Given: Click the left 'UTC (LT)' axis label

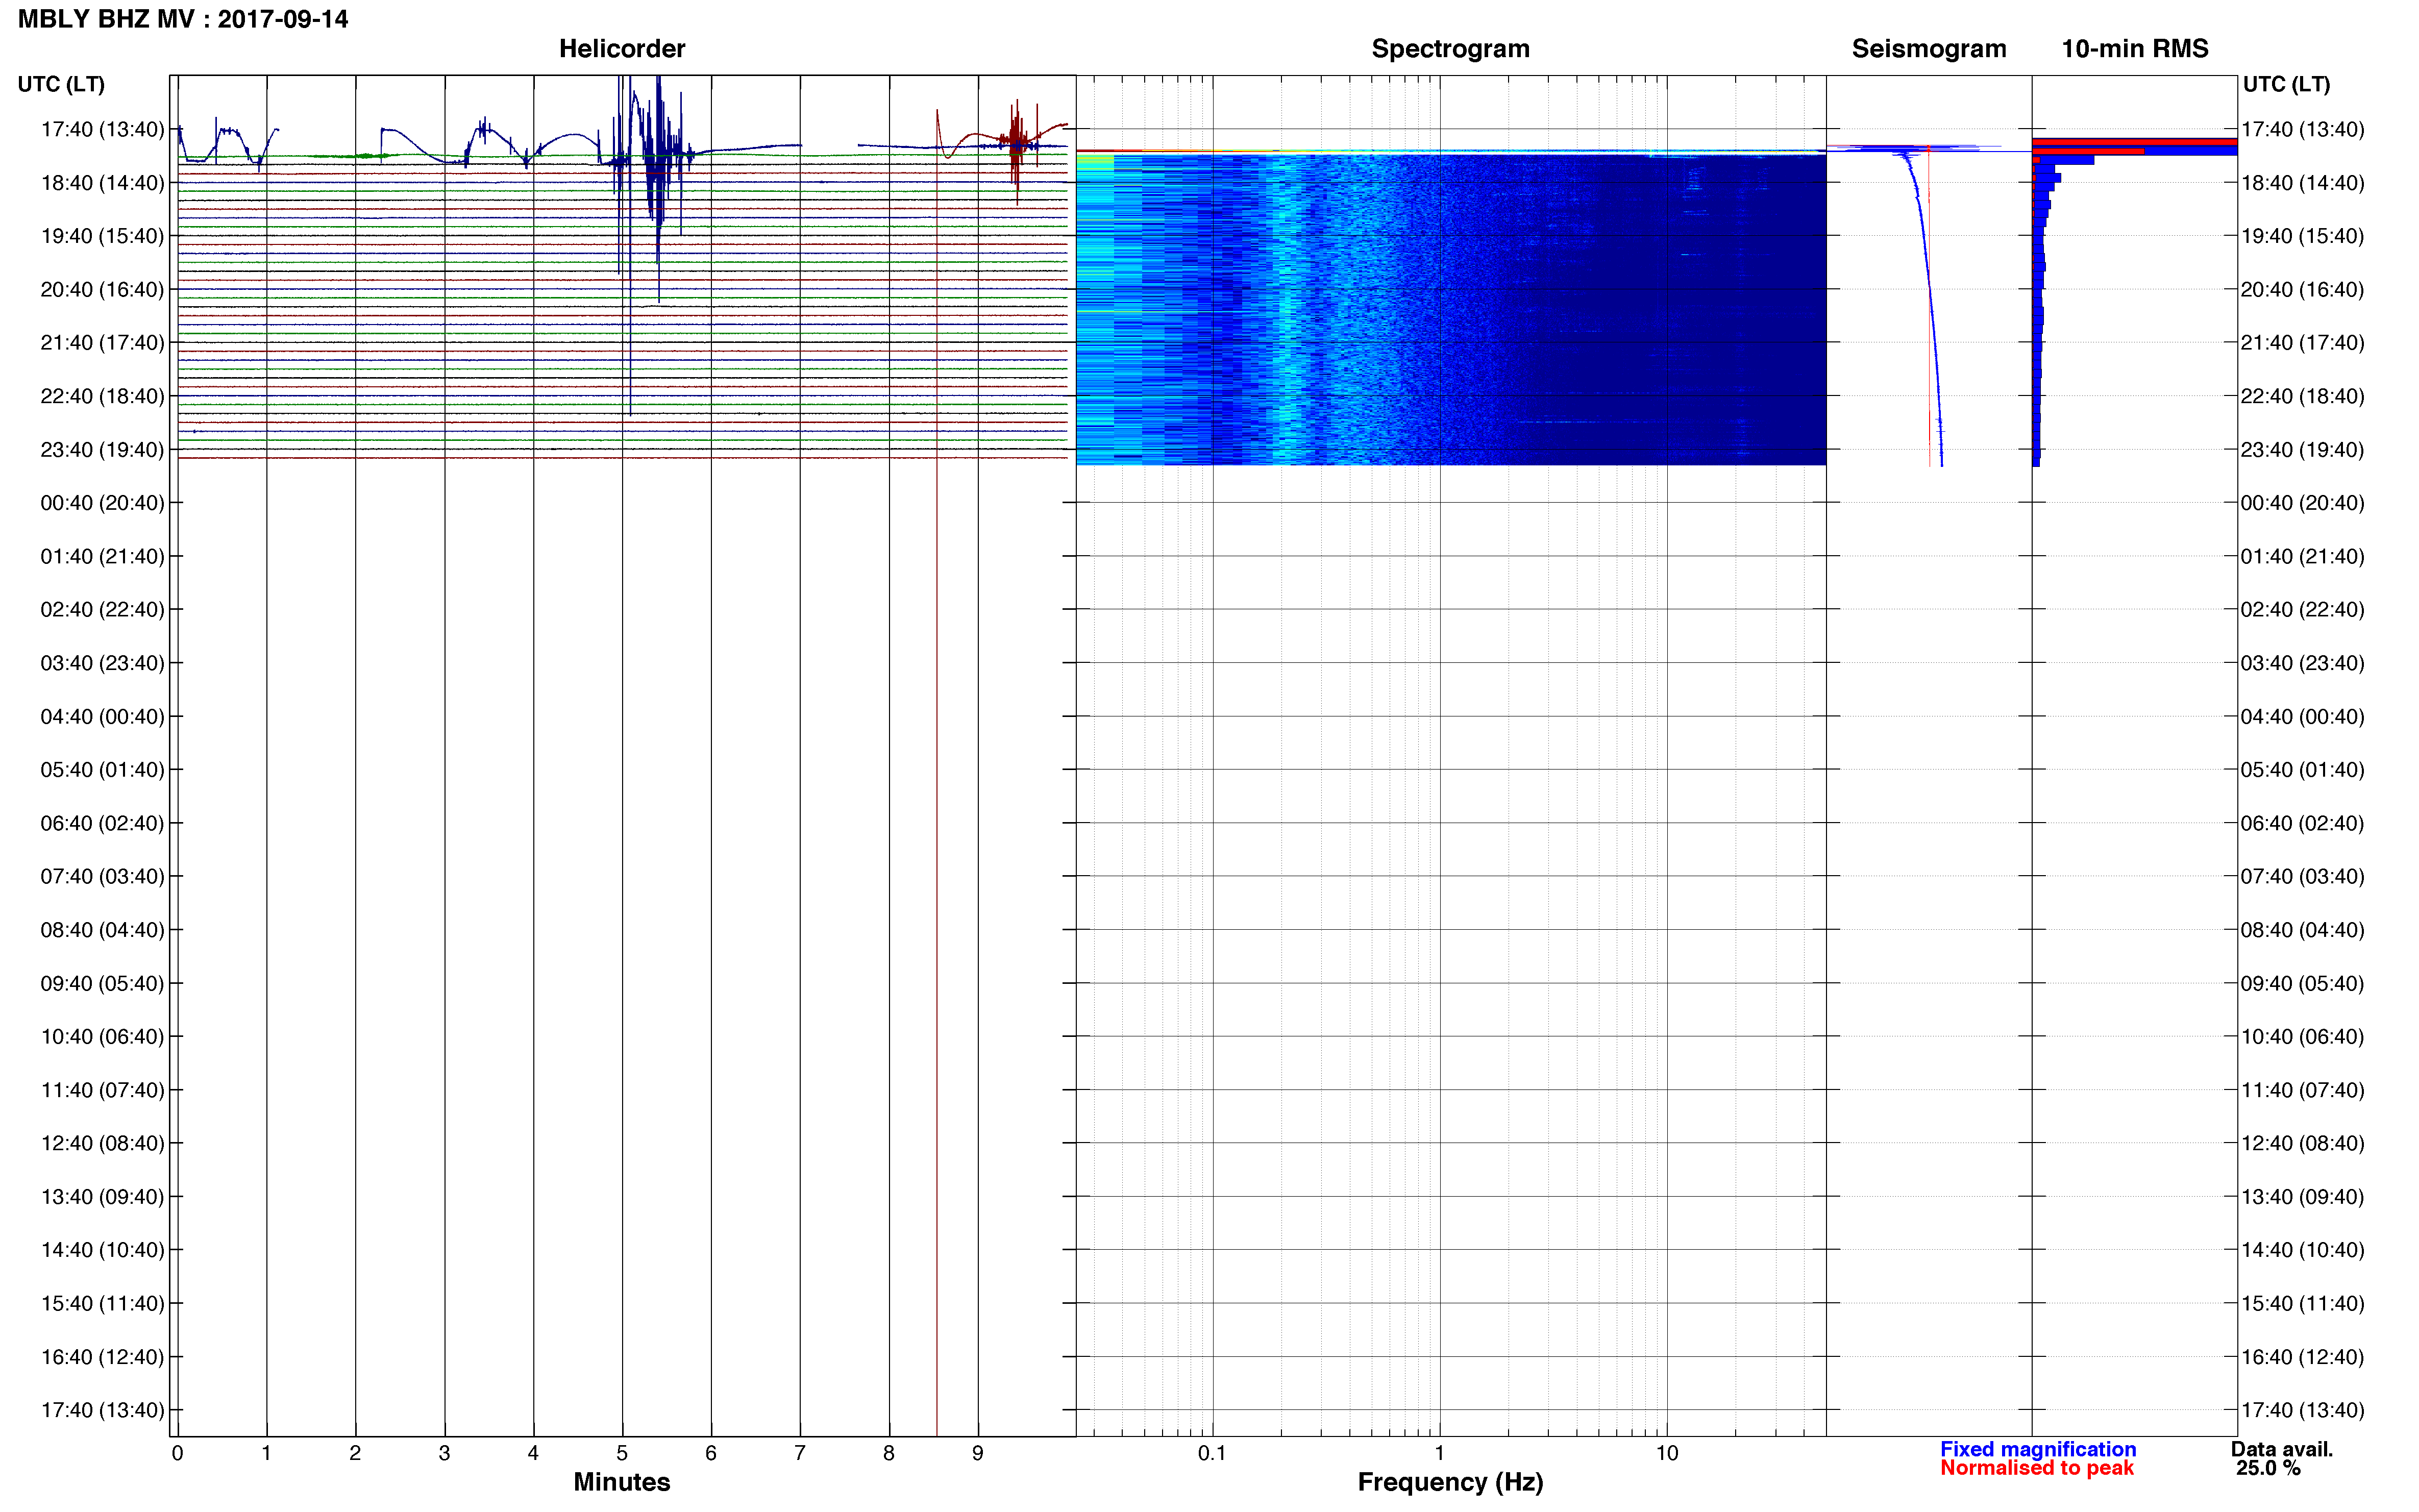Looking at the screenshot, I should coord(61,84).
